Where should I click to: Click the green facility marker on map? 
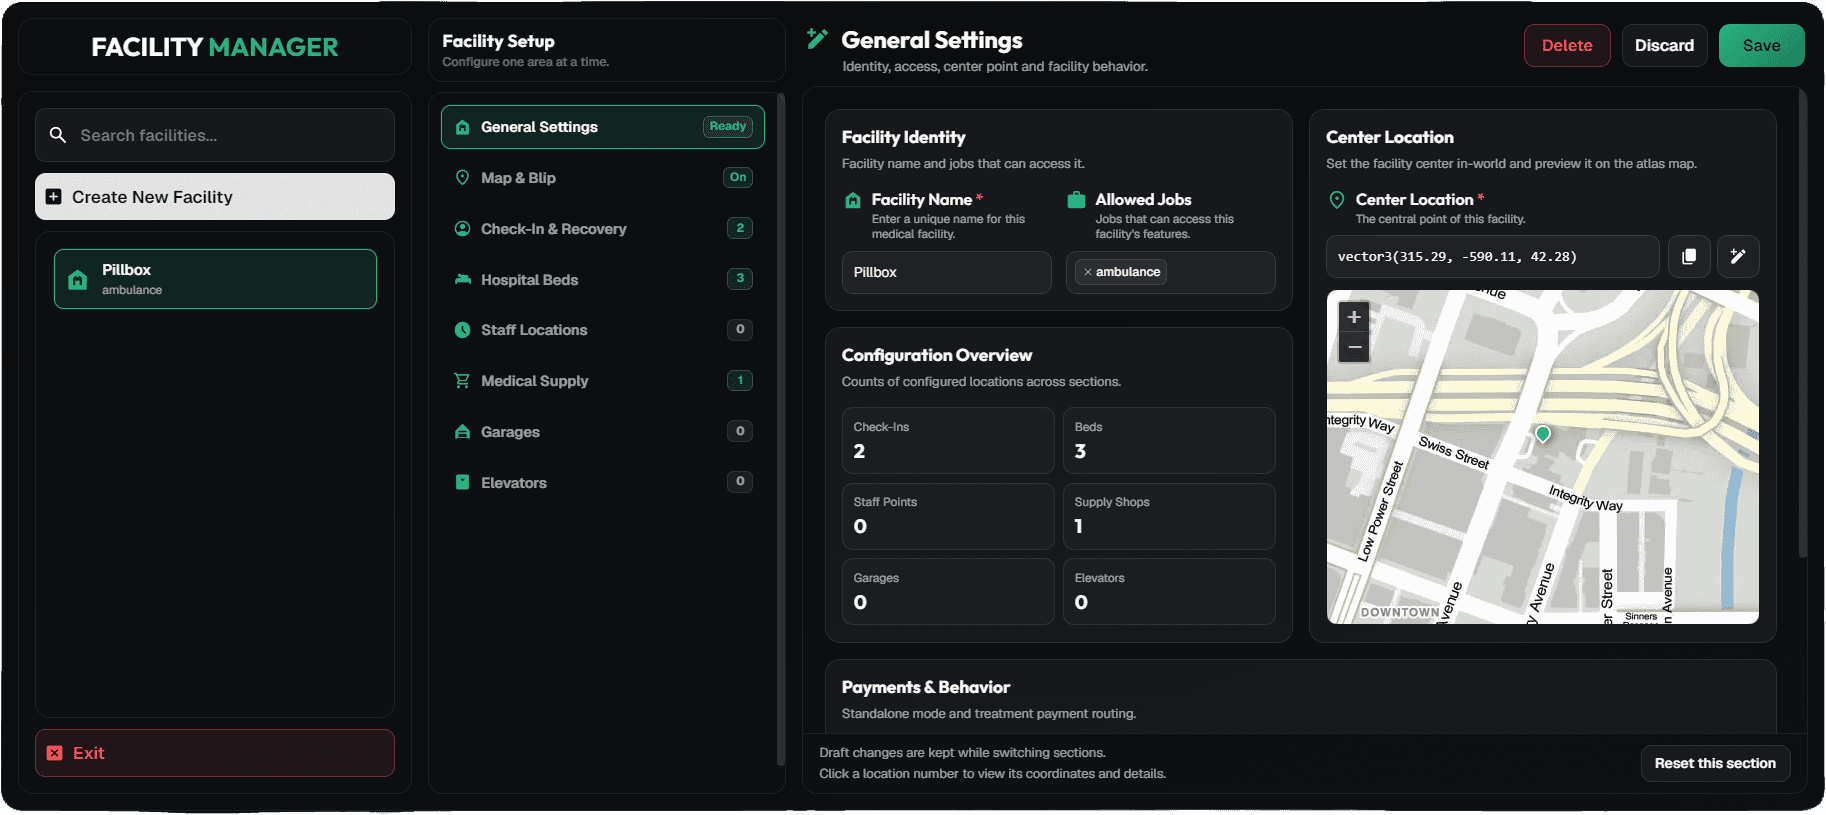(1543, 434)
